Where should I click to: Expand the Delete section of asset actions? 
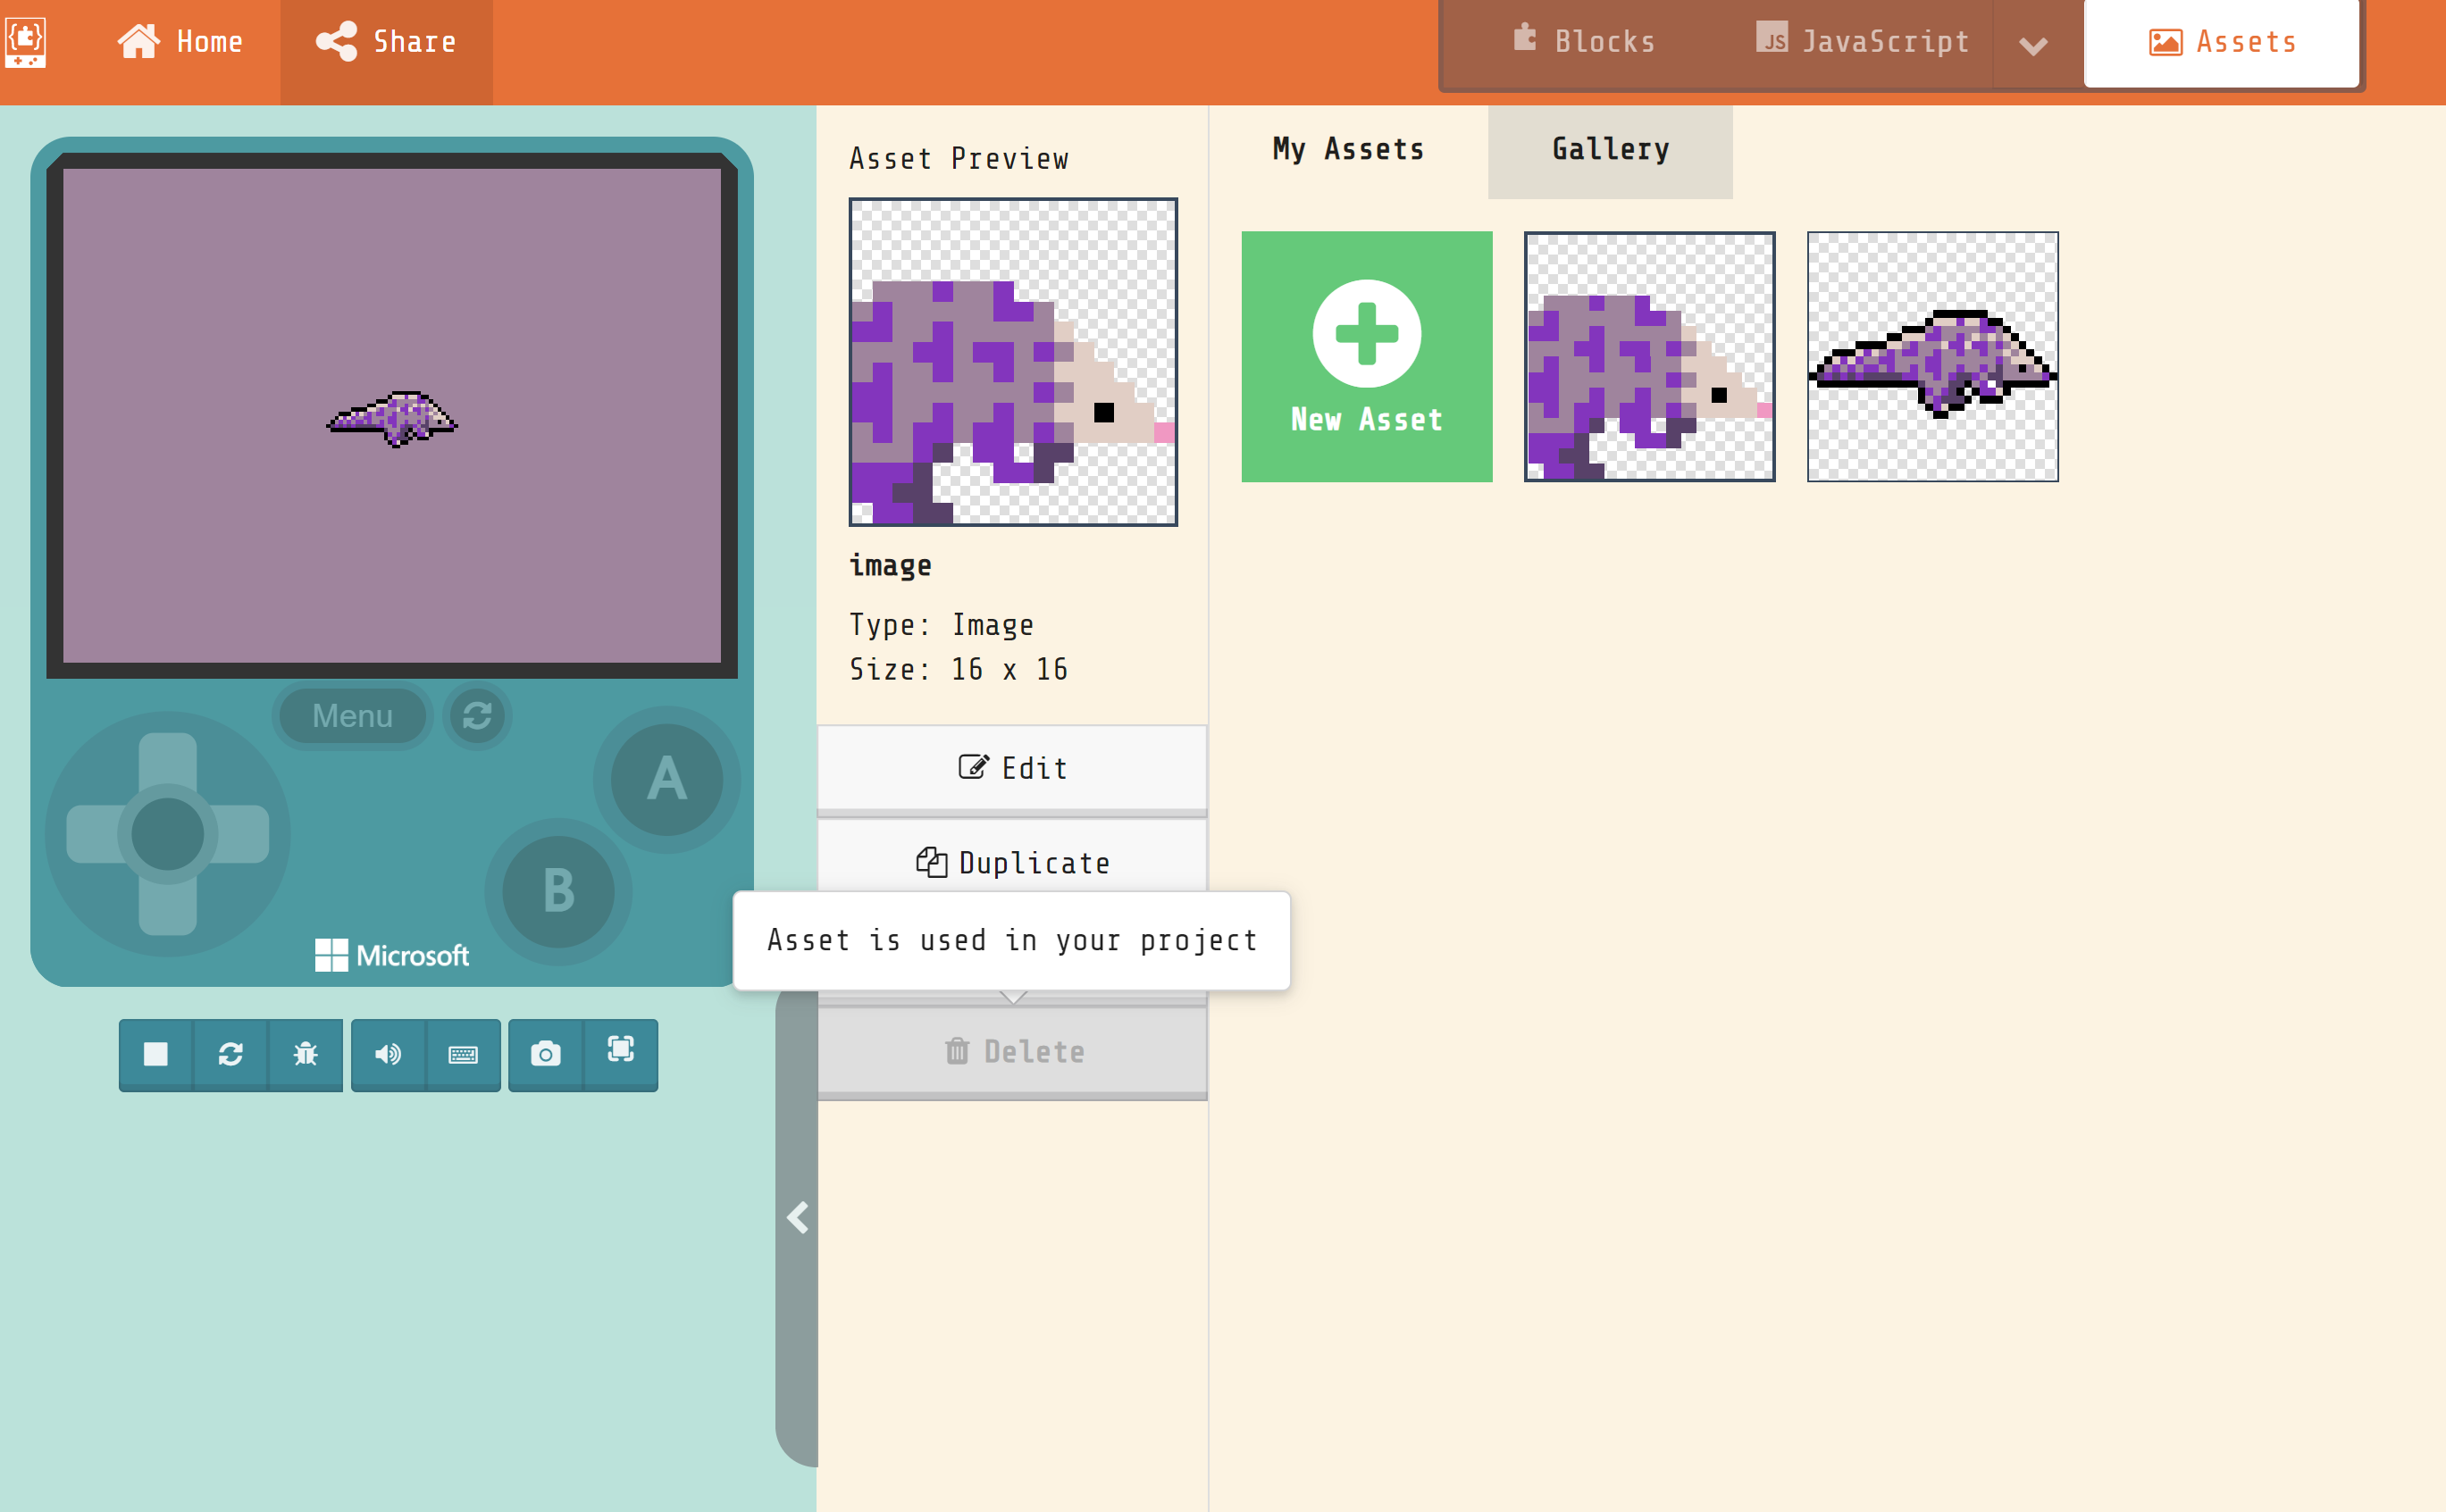[1013, 997]
